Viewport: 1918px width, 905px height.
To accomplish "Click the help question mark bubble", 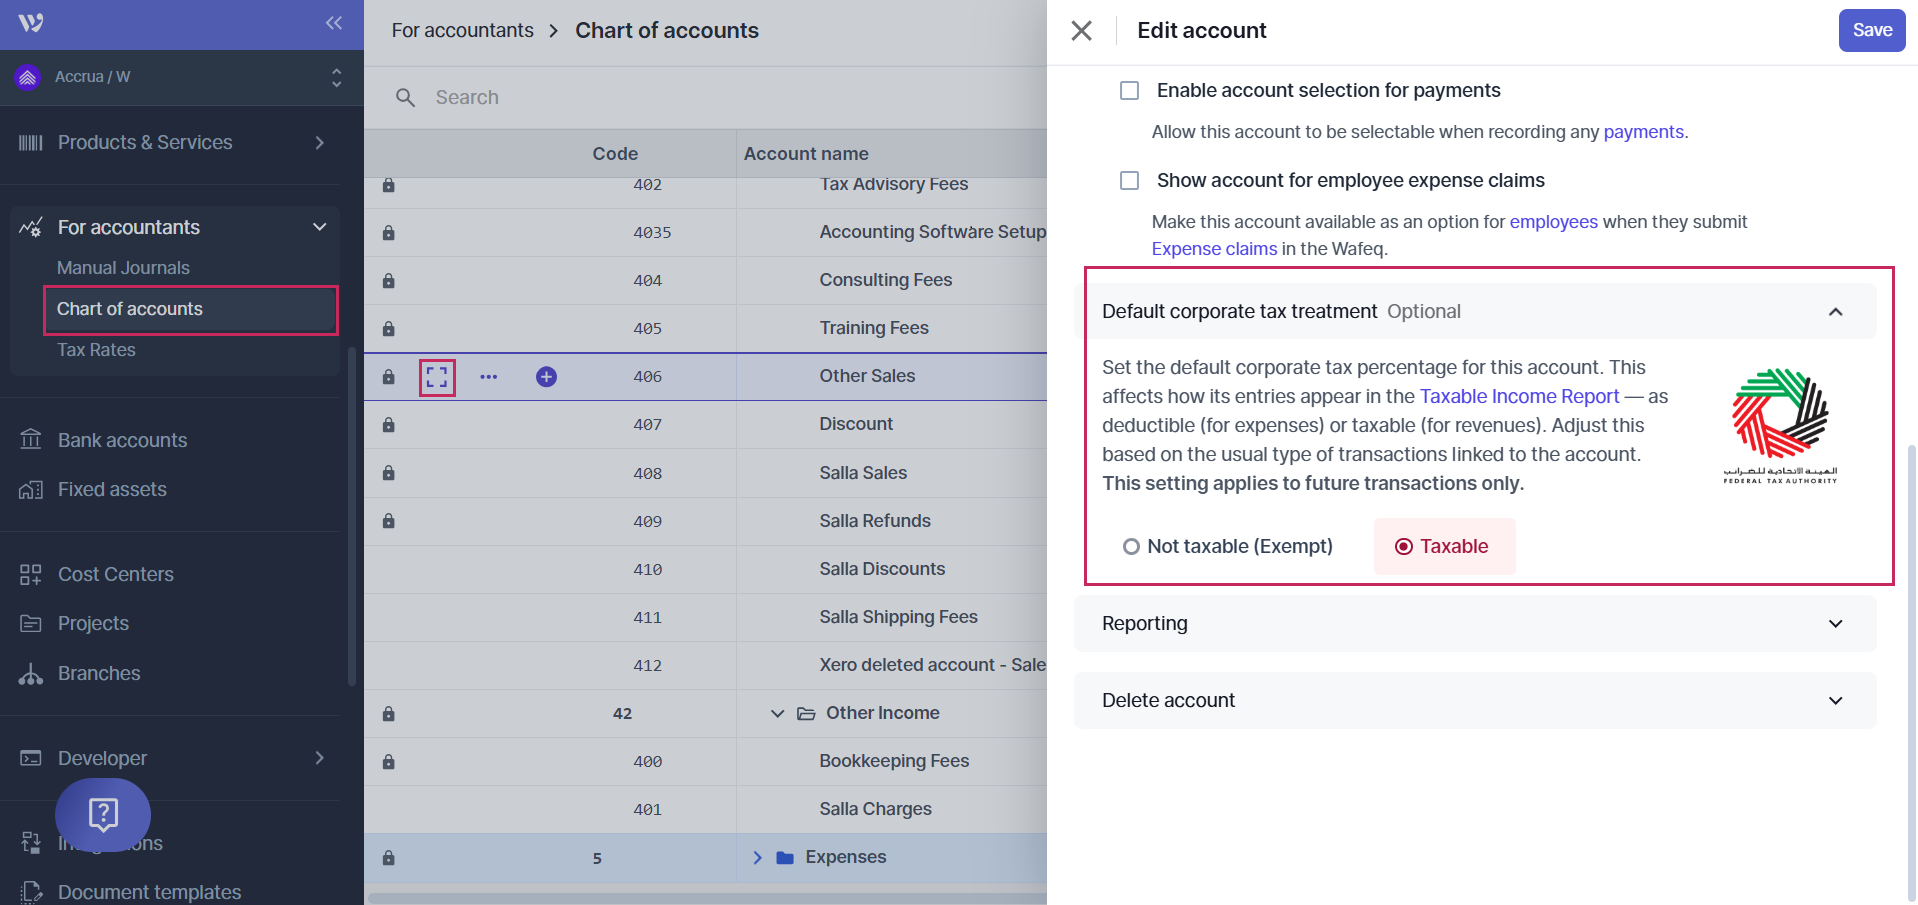I will [103, 814].
